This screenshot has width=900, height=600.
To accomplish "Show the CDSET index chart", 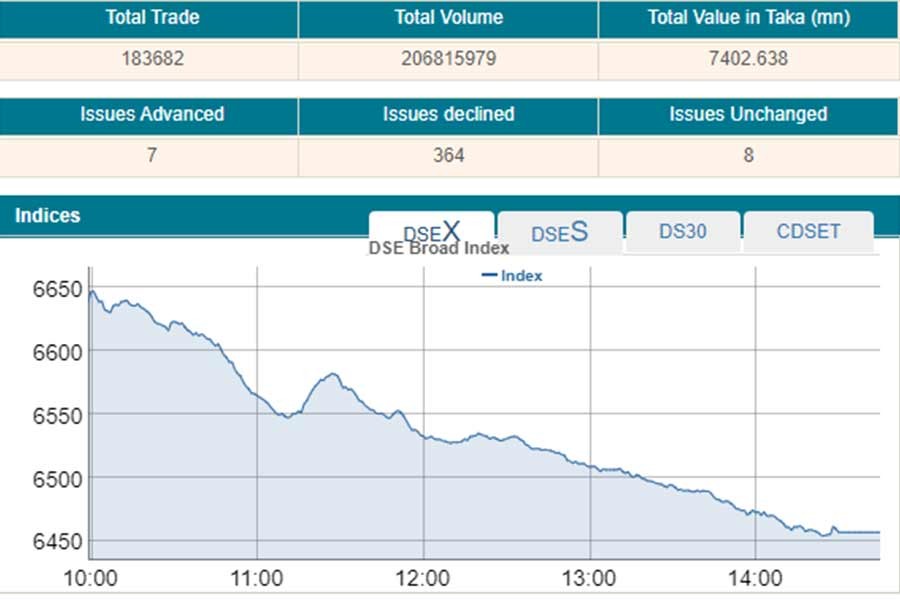I will click(808, 231).
